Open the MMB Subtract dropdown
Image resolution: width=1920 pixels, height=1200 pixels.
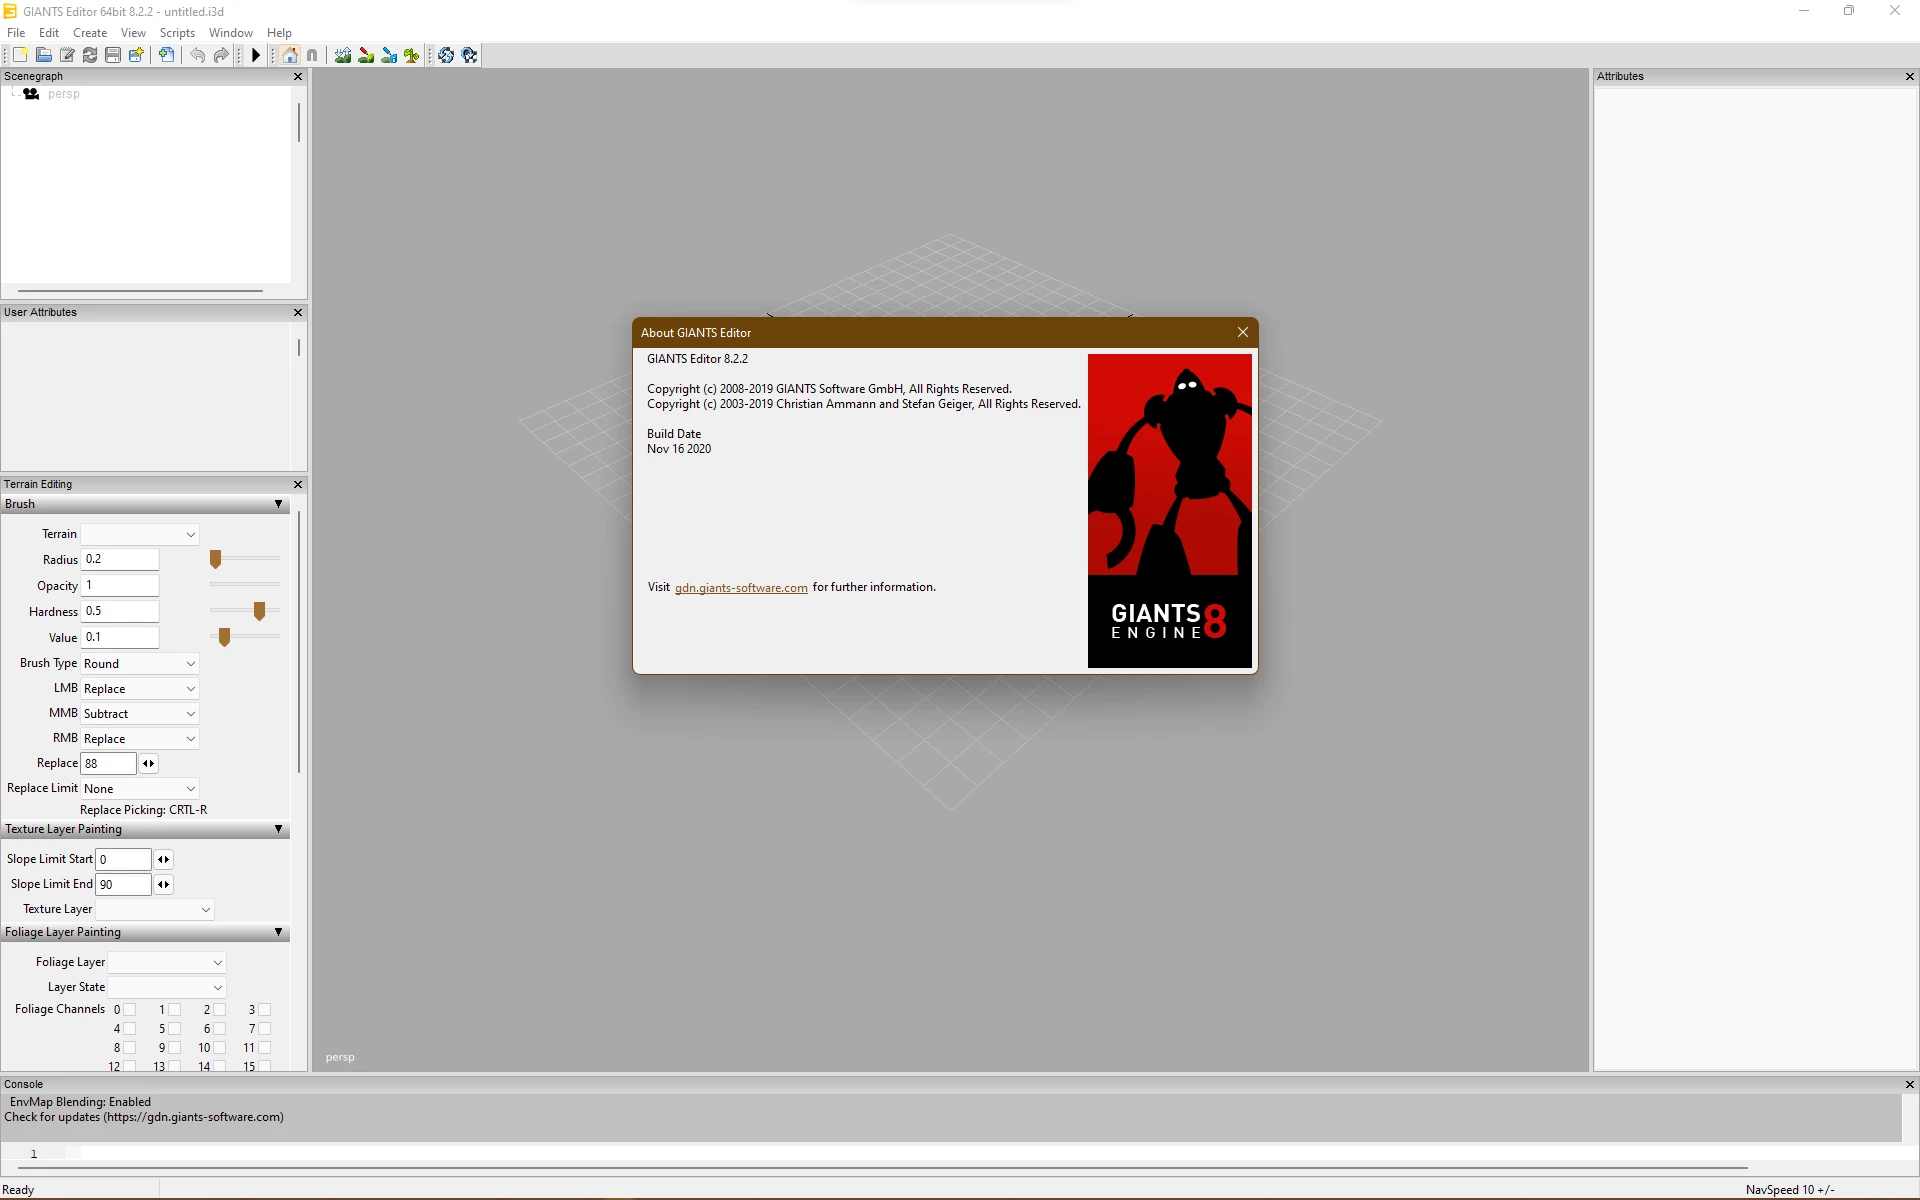pyautogui.click(x=140, y=714)
